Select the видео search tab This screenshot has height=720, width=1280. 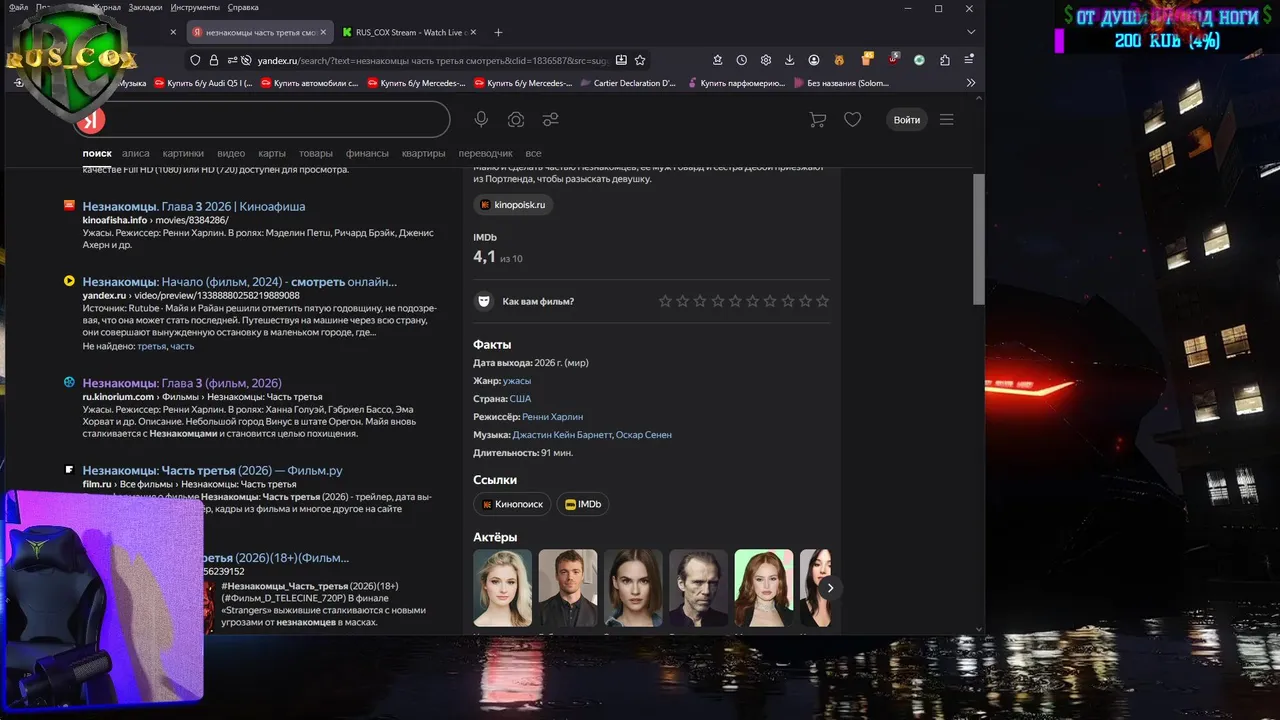tap(231, 153)
